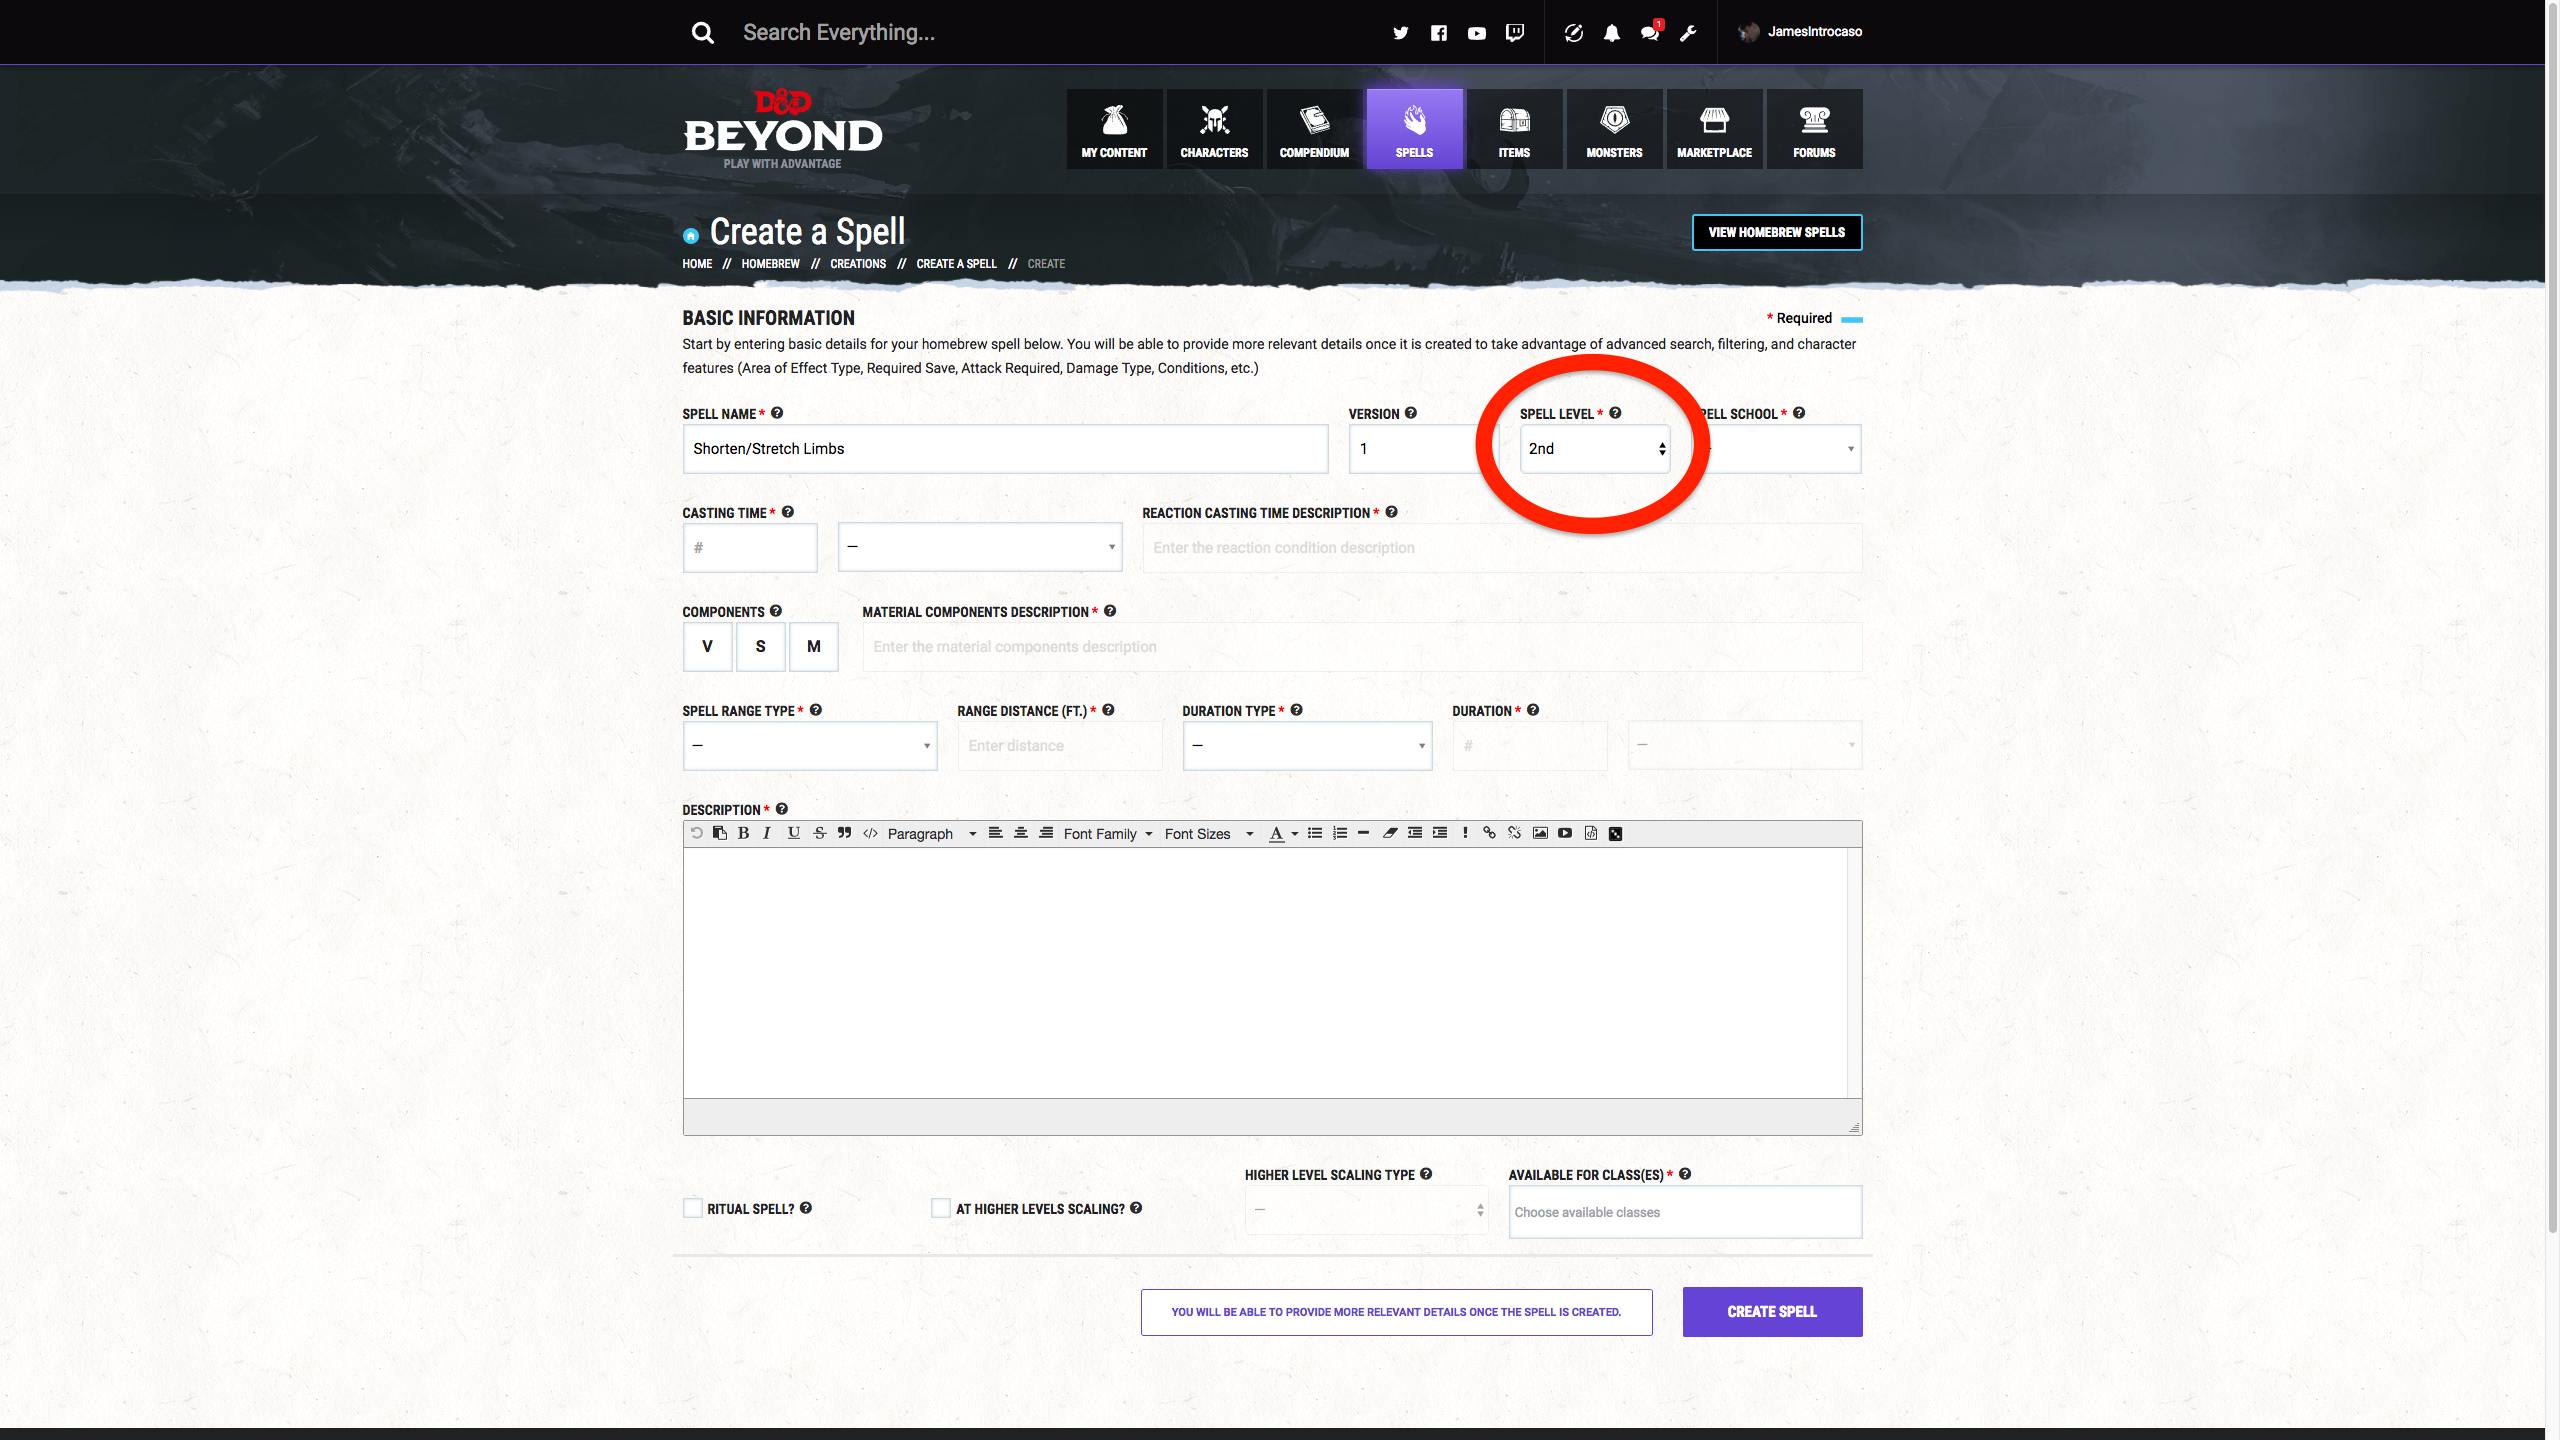
Task: Toggle underline formatting in description editor
Action: [x=793, y=833]
